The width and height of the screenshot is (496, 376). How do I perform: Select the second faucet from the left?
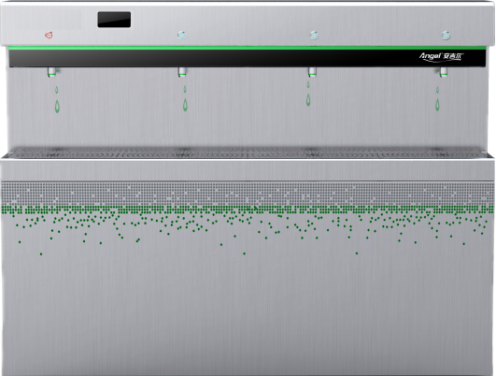(x=182, y=72)
